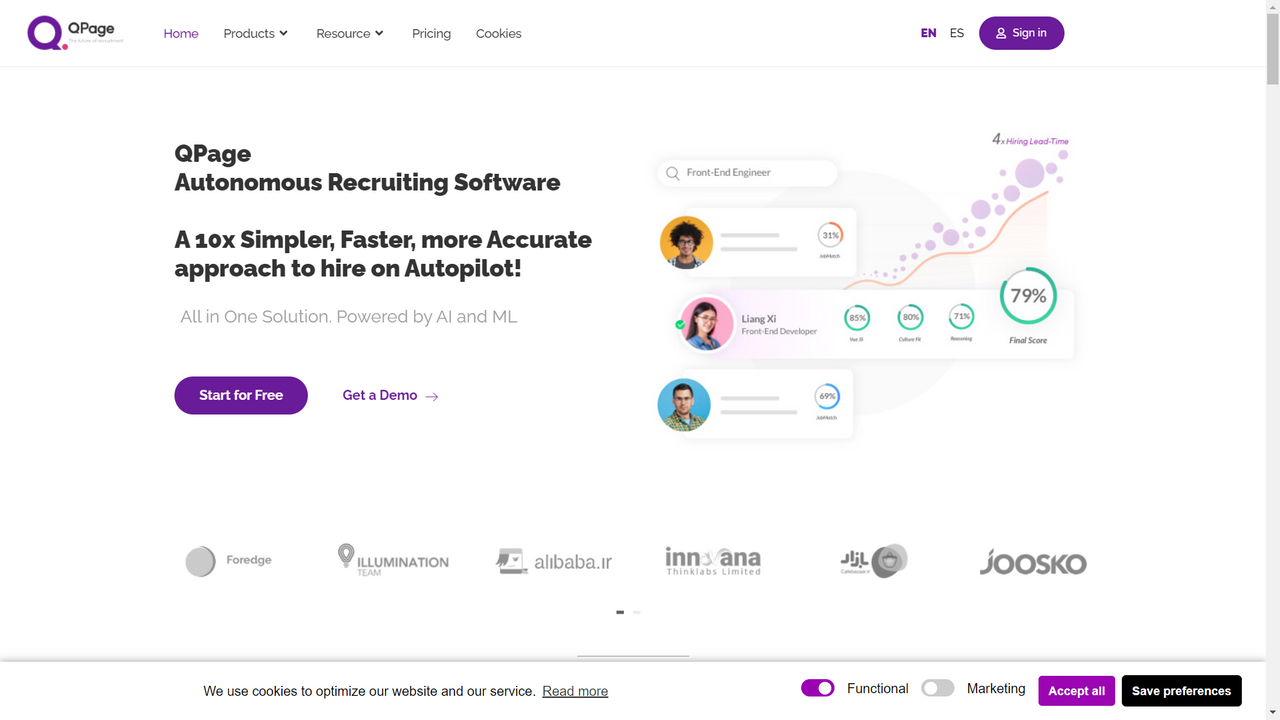1280x720 pixels.
Task: Click the Foredge logo
Action: click(x=229, y=561)
